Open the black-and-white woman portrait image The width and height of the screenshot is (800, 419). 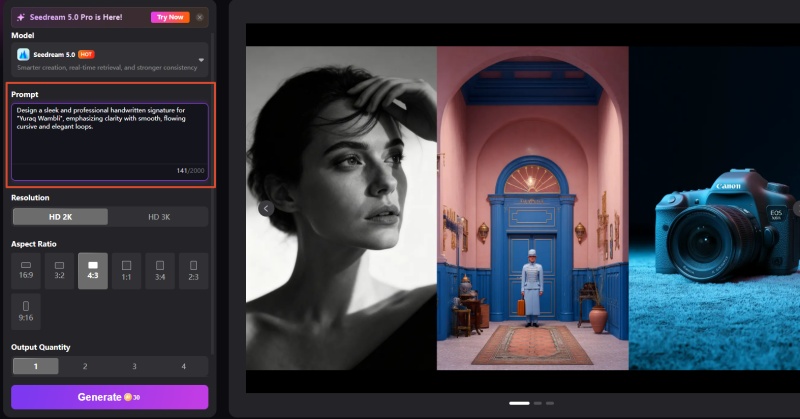[x=341, y=208]
